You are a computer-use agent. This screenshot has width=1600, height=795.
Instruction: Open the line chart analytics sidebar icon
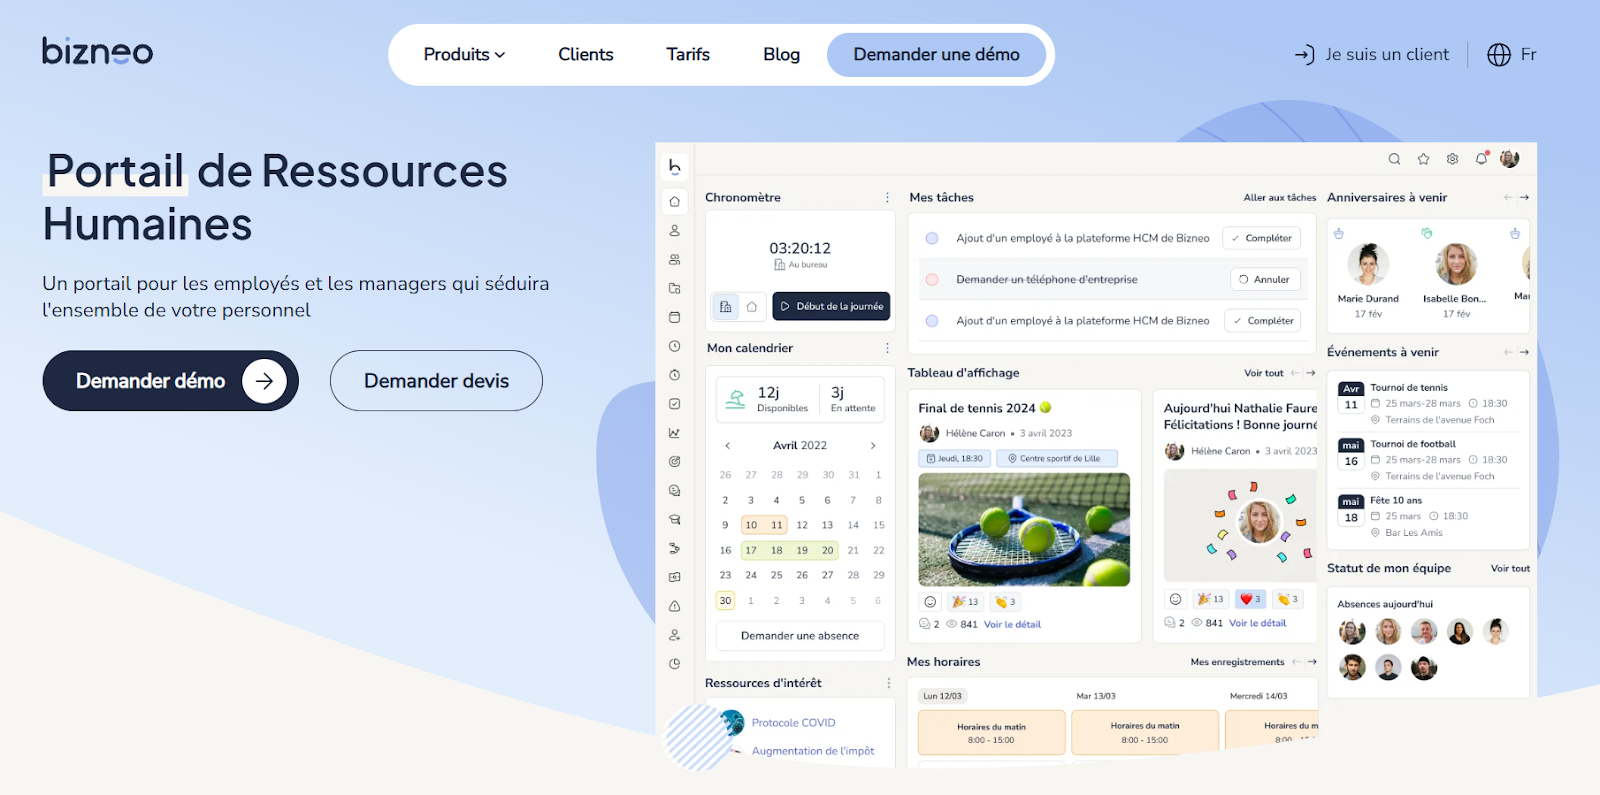coord(675,433)
